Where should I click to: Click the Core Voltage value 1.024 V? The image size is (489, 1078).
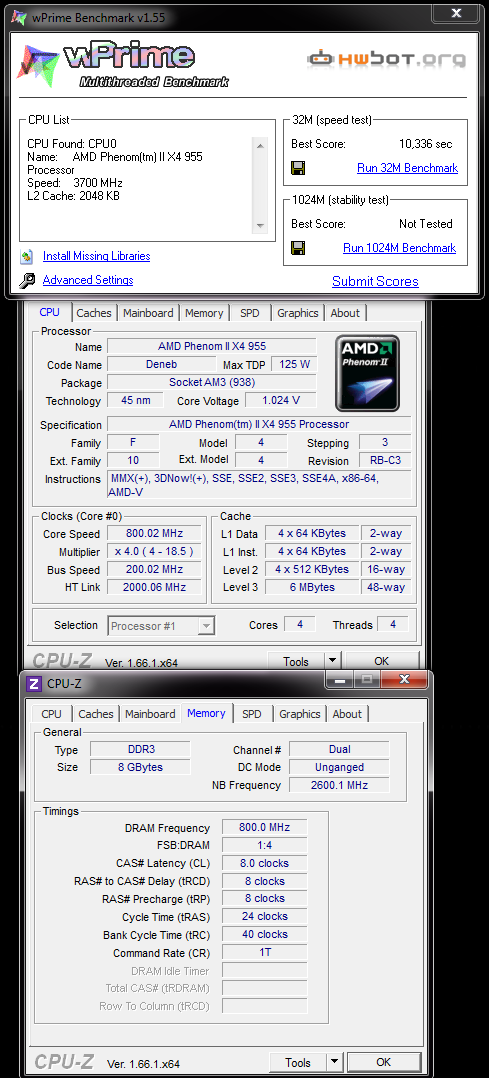pos(281,400)
